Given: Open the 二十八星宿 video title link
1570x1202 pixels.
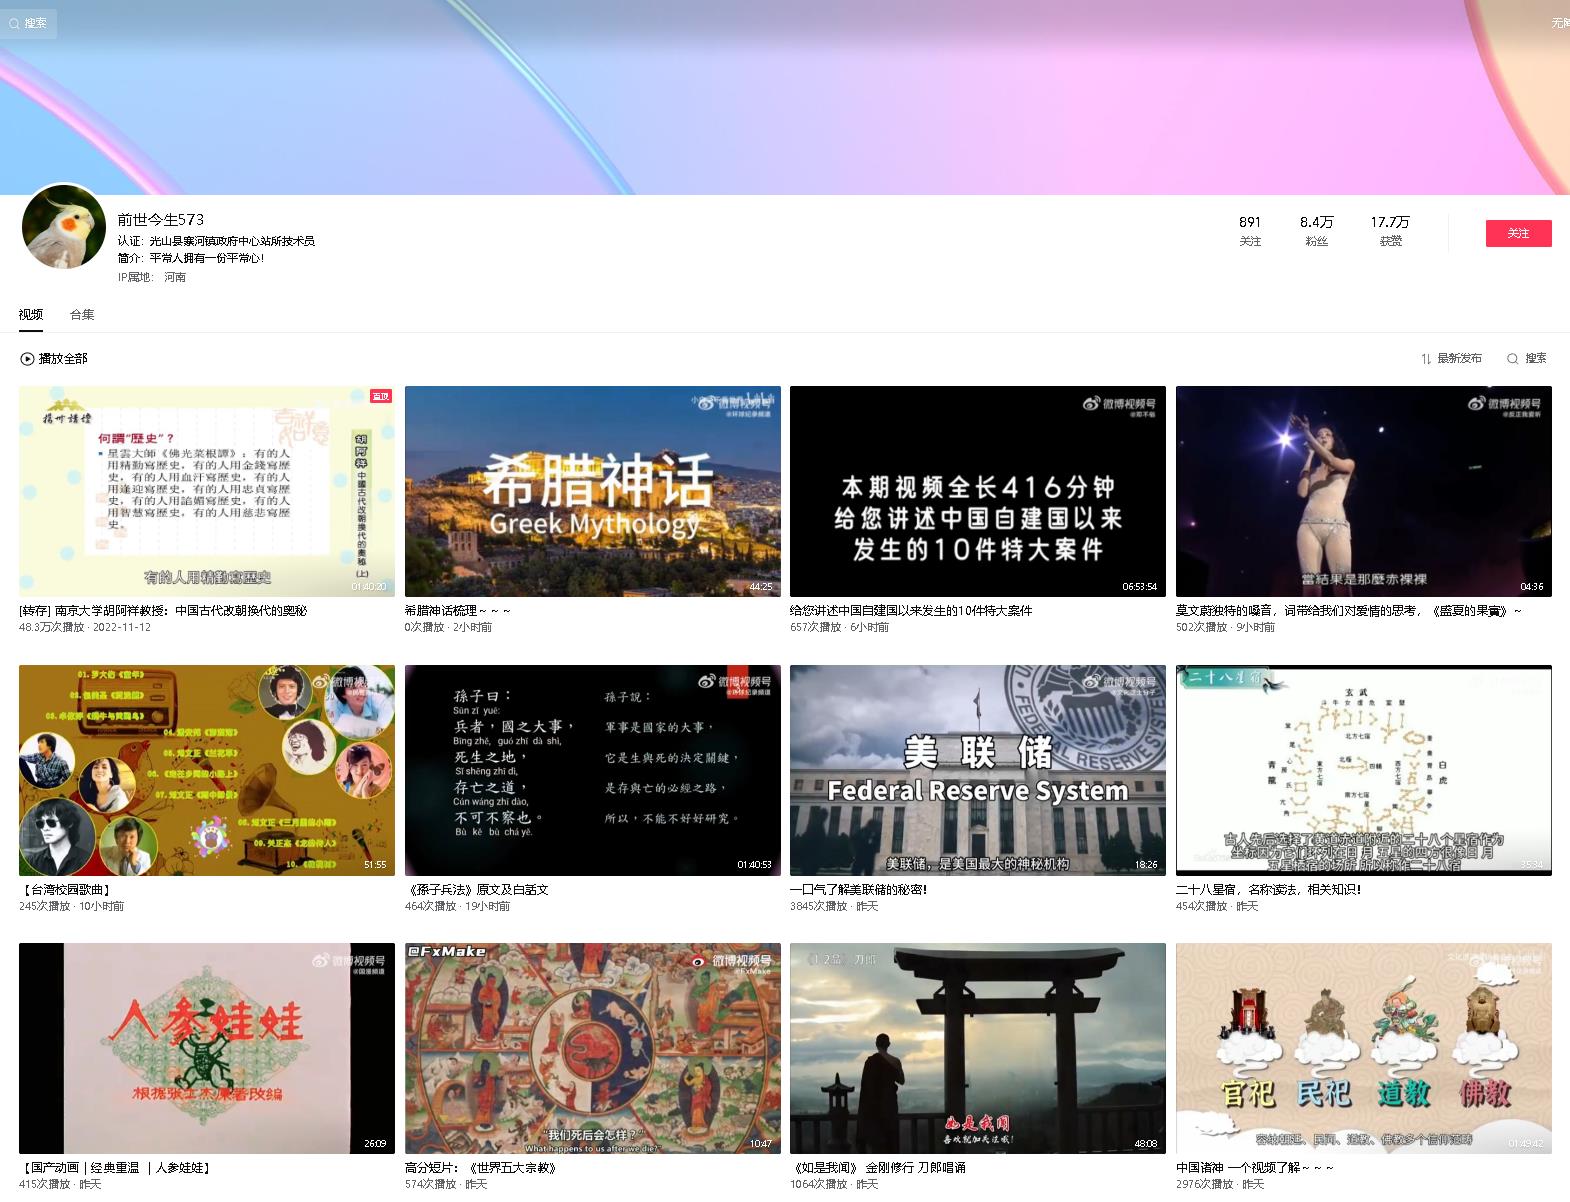Looking at the screenshot, I should point(1267,889).
